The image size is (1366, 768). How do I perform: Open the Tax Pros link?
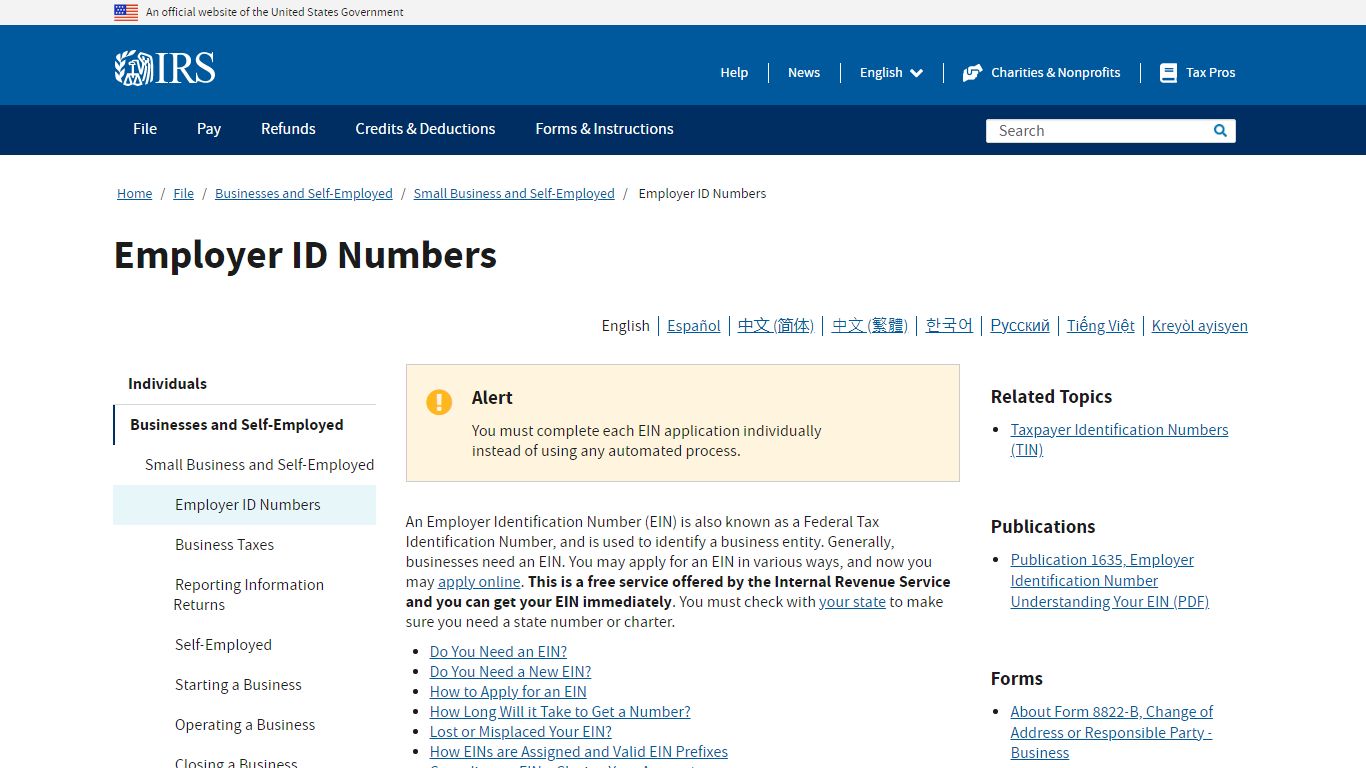pos(1210,73)
